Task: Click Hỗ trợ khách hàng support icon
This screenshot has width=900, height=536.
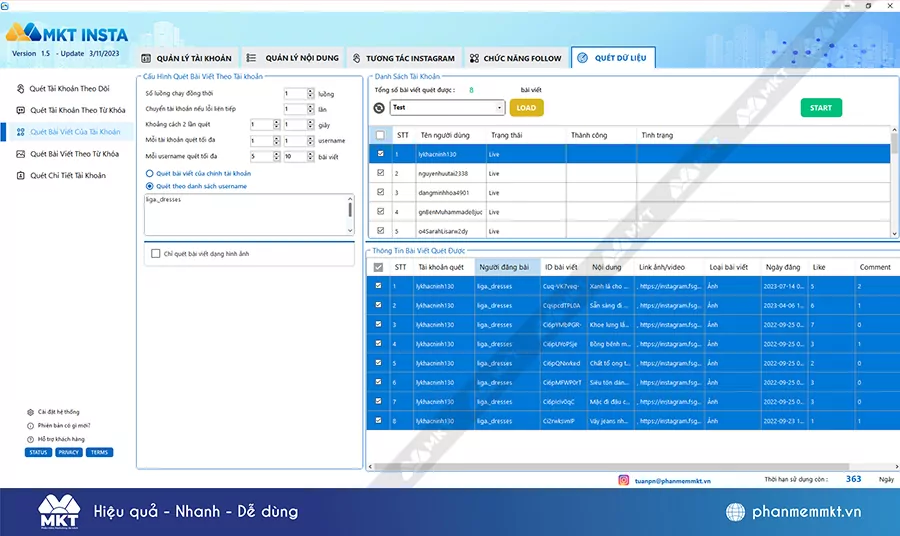Action: [29, 439]
